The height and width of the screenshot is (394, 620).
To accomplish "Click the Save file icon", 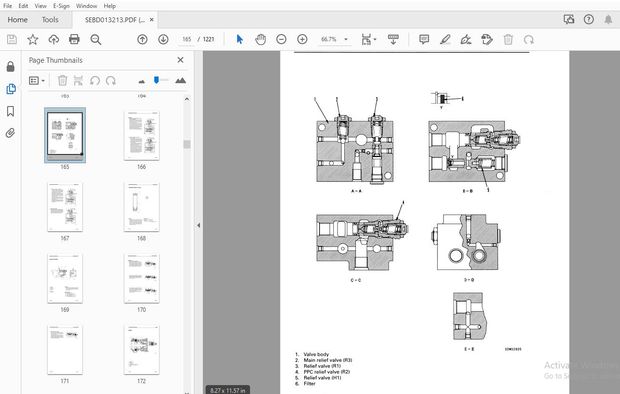I will pos(12,39).
